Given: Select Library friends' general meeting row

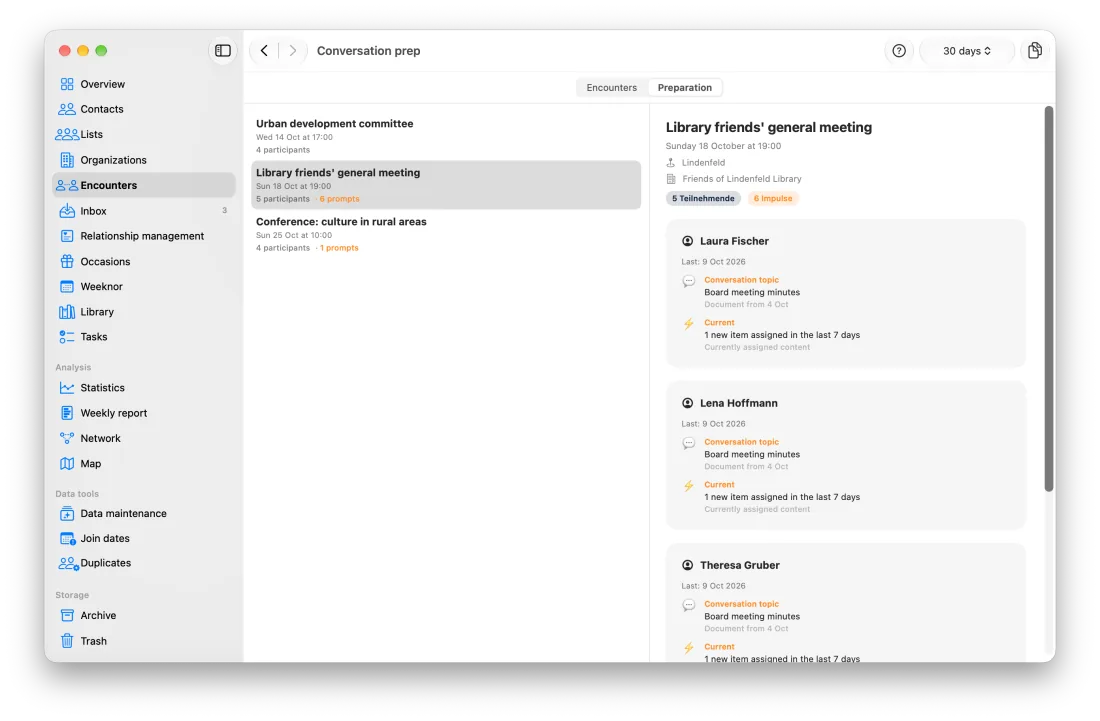Looking at the screenshot, I should 446,185.
